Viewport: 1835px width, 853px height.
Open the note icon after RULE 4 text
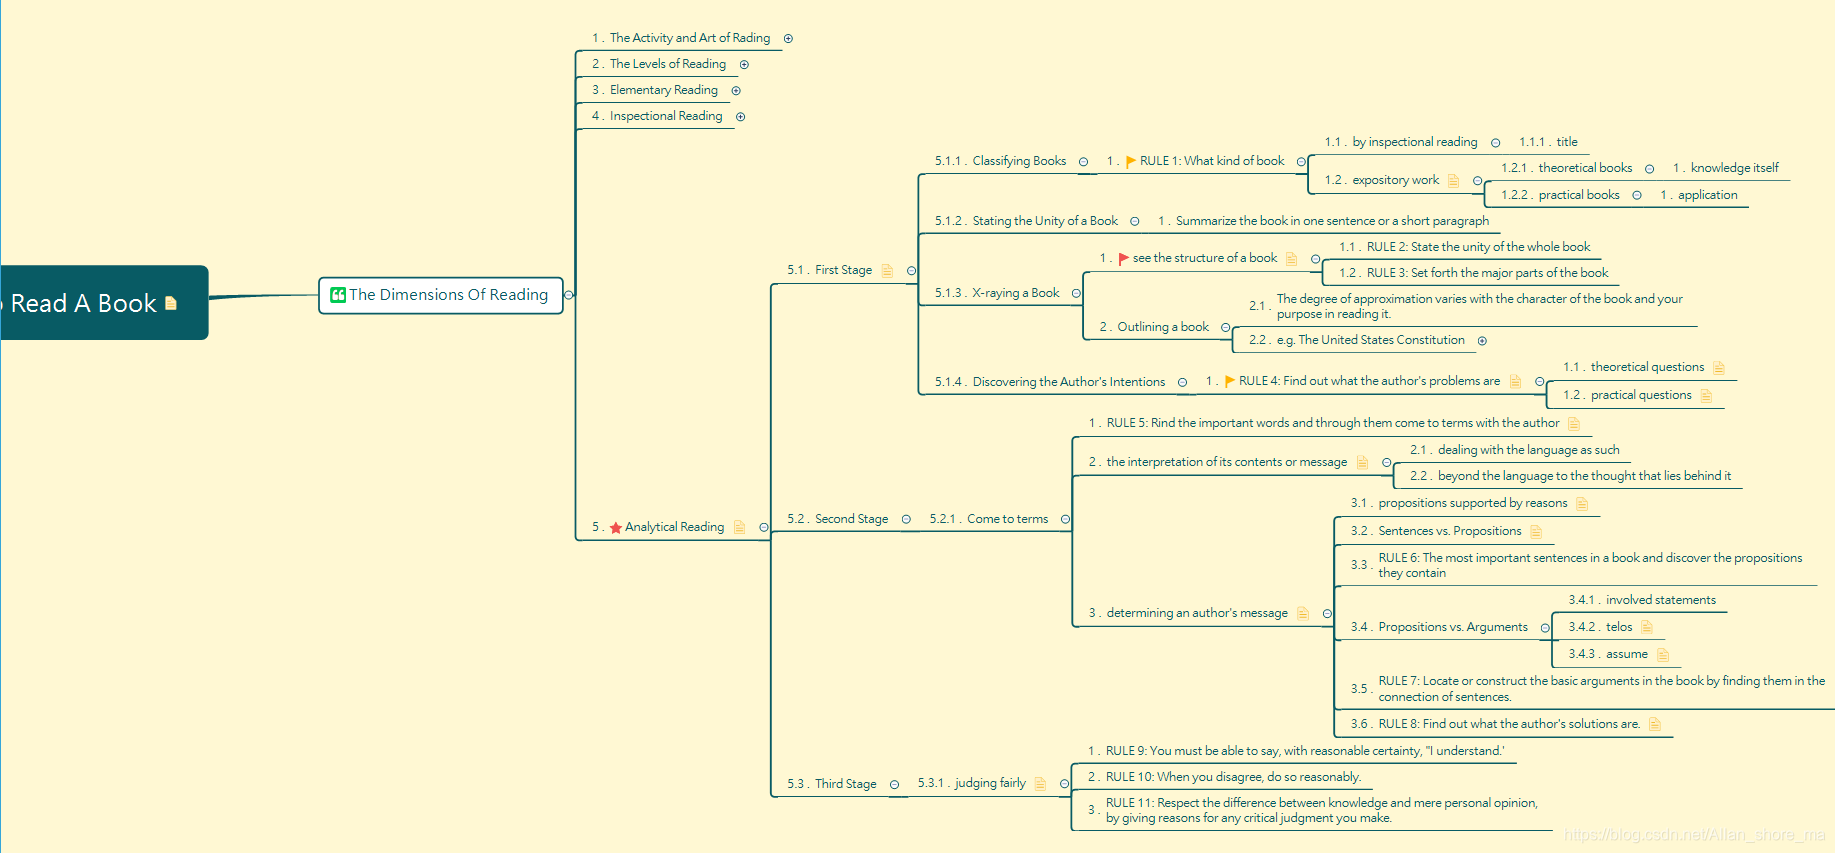(x=1515, y=382)
